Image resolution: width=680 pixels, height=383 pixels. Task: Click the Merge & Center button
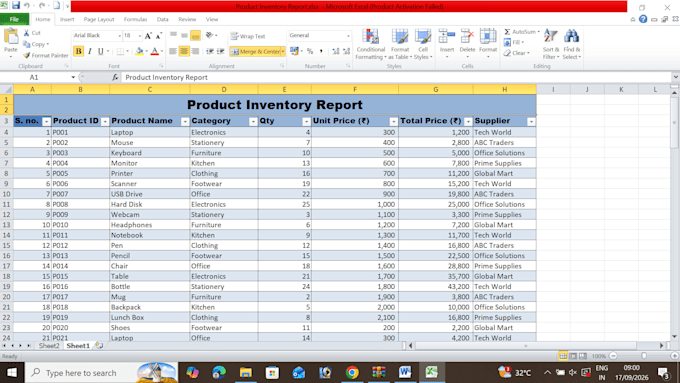pyautogui.click(x=255, y=52)
